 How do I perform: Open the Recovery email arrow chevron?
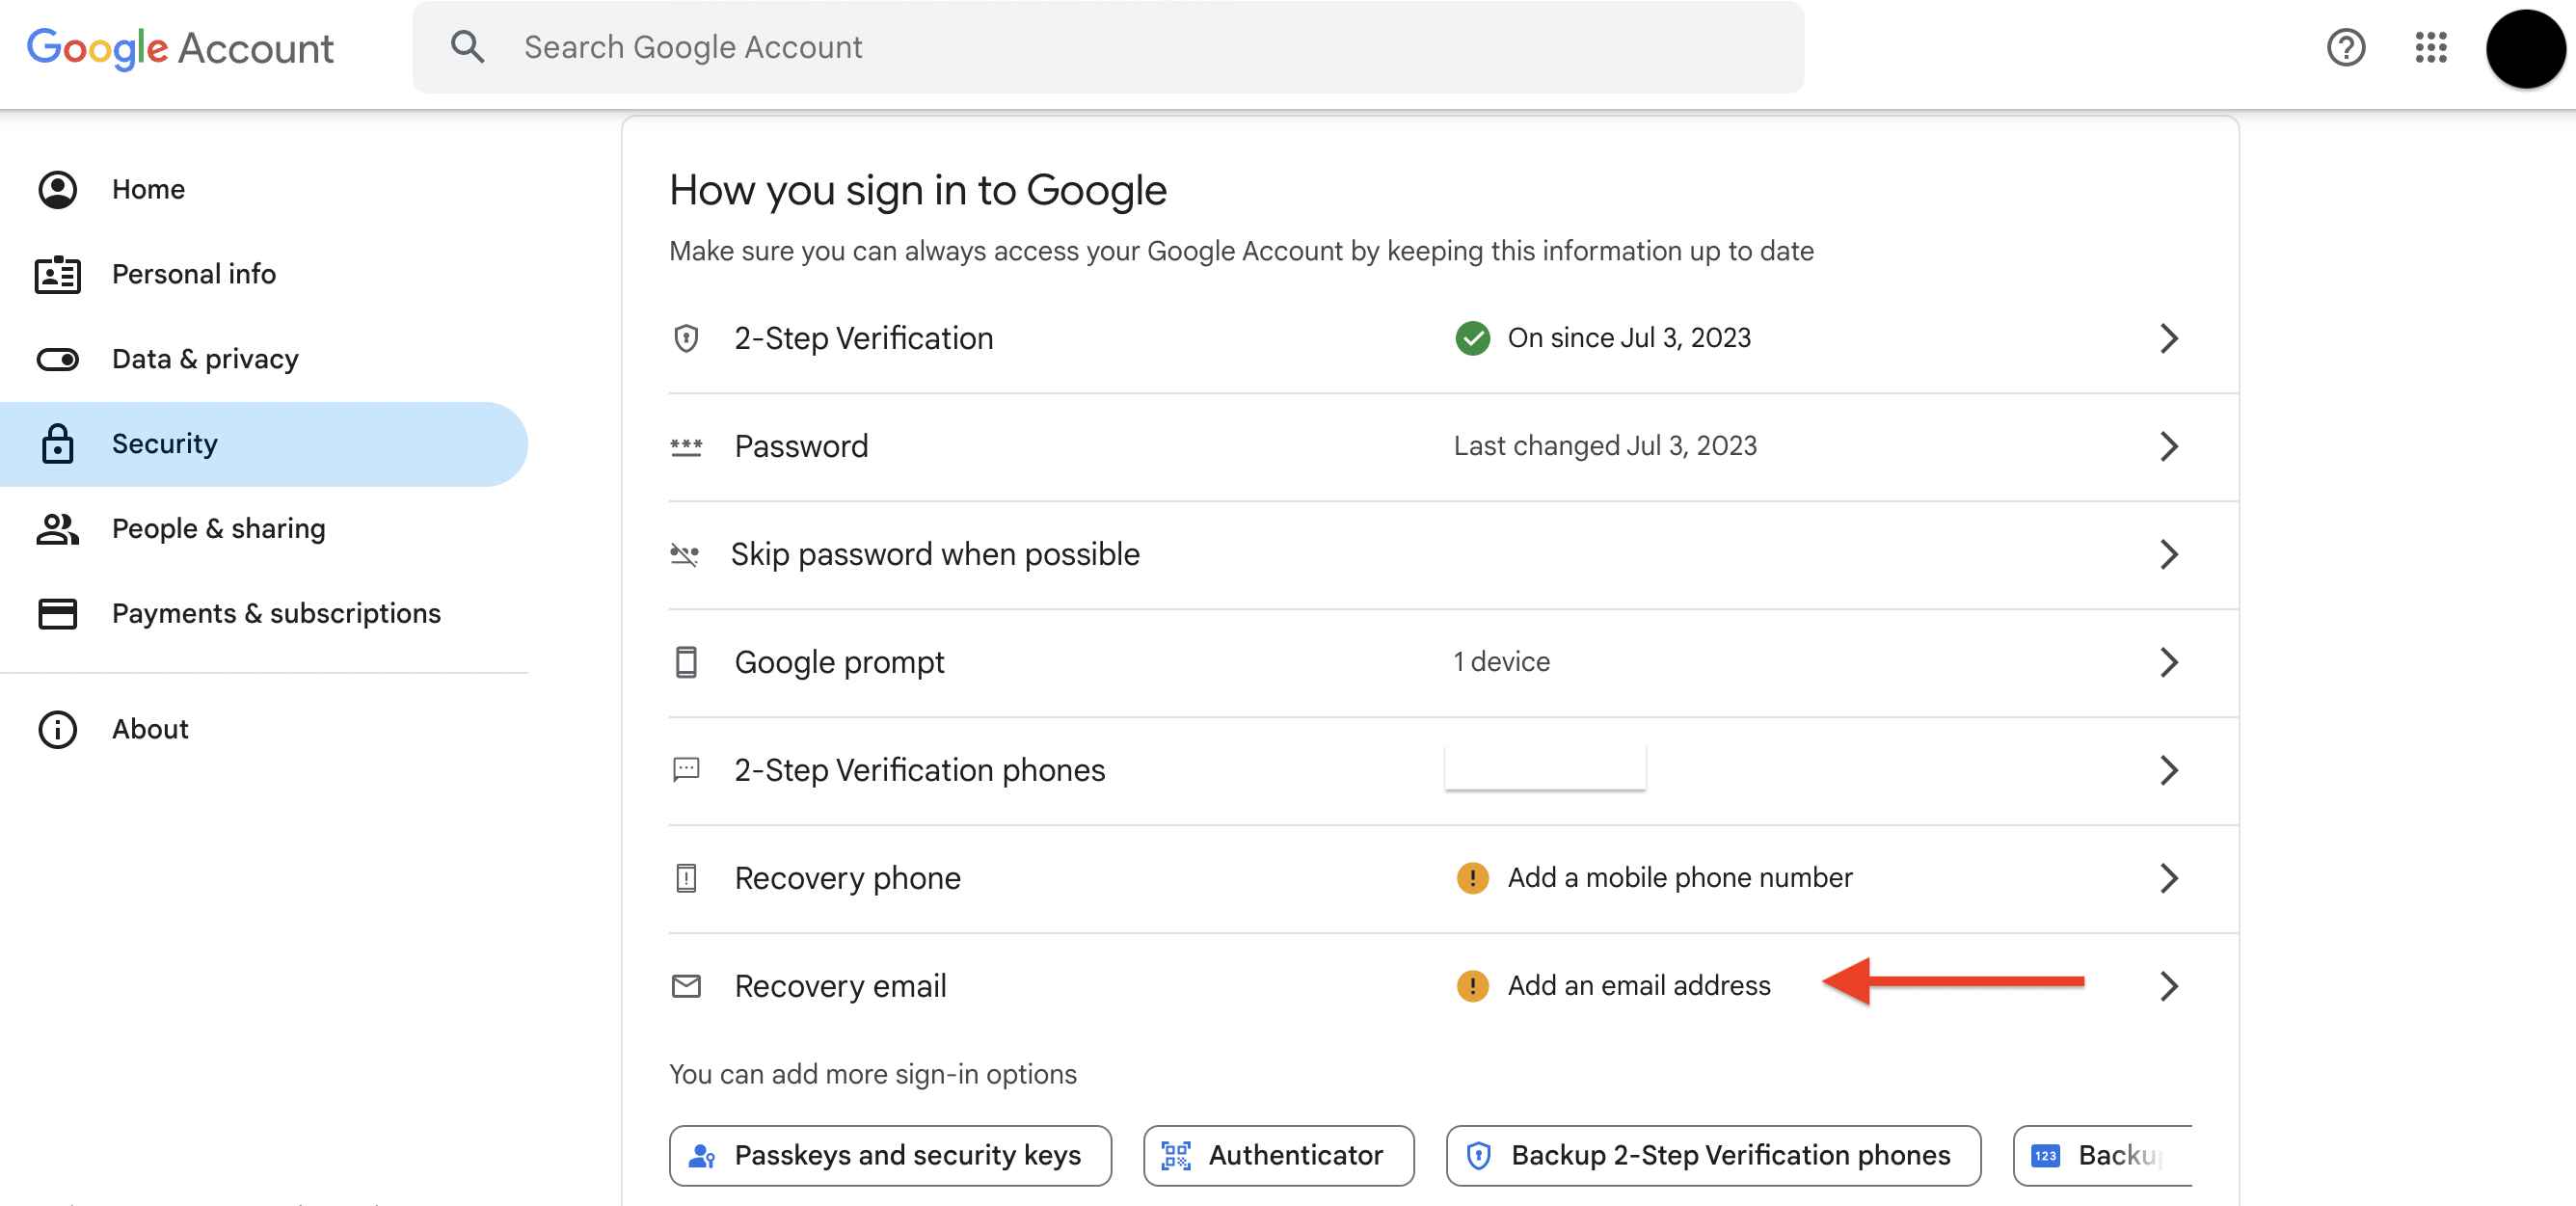pyautogui.click(x=2168, y=986)
